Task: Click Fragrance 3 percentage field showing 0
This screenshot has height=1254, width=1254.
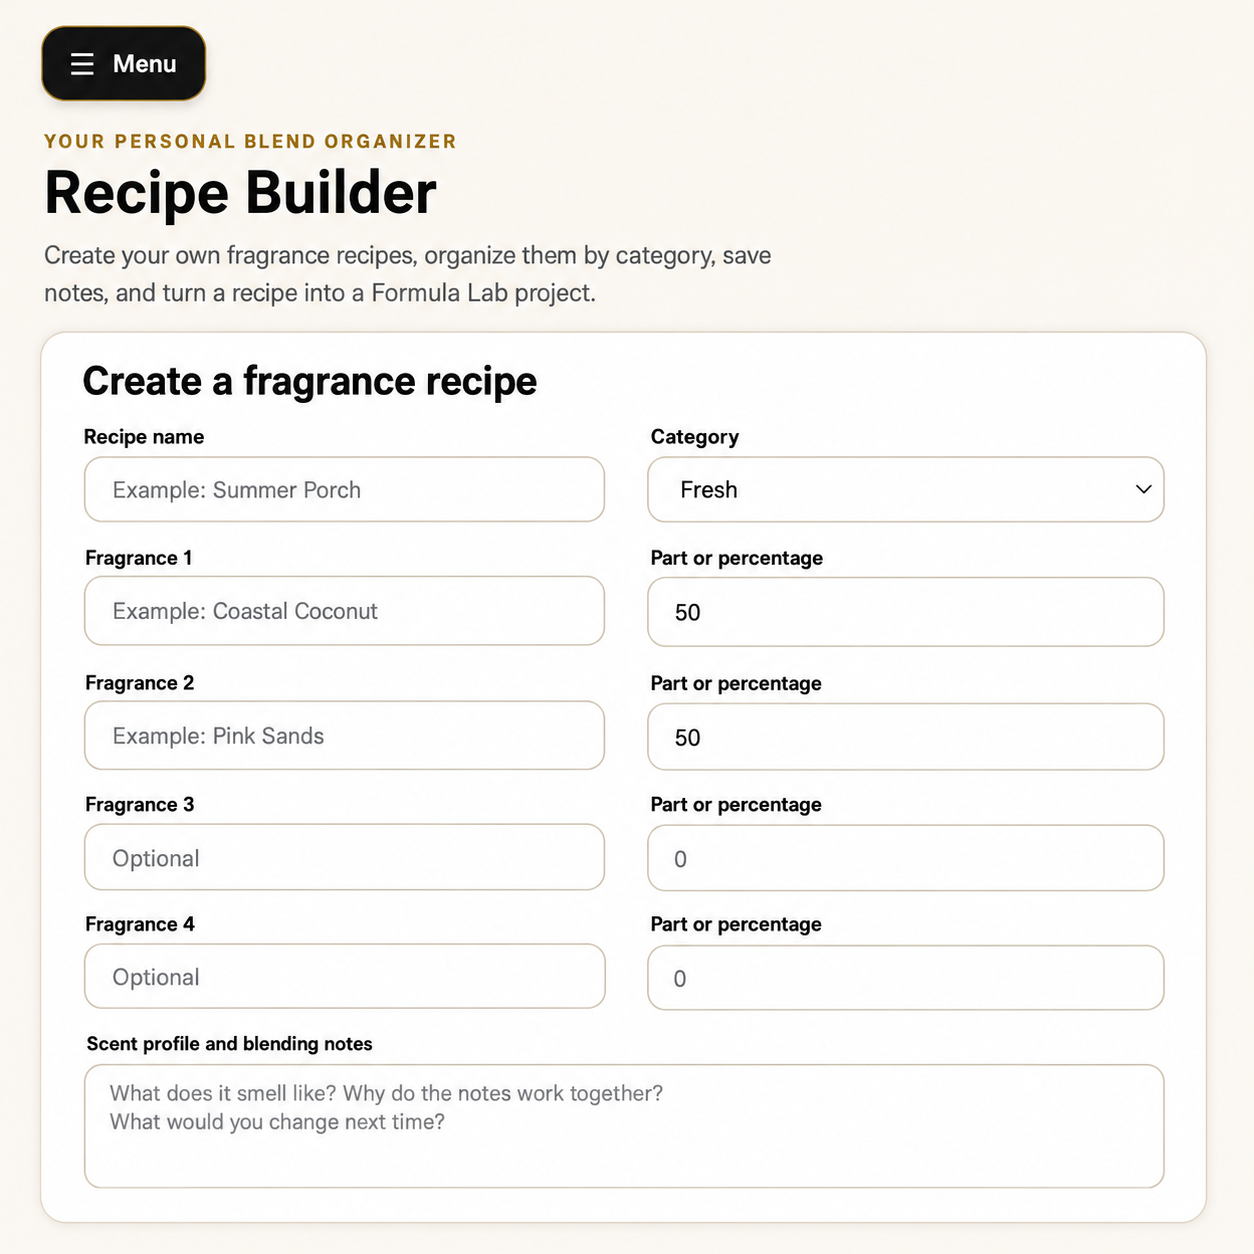Action: (906, 858)
